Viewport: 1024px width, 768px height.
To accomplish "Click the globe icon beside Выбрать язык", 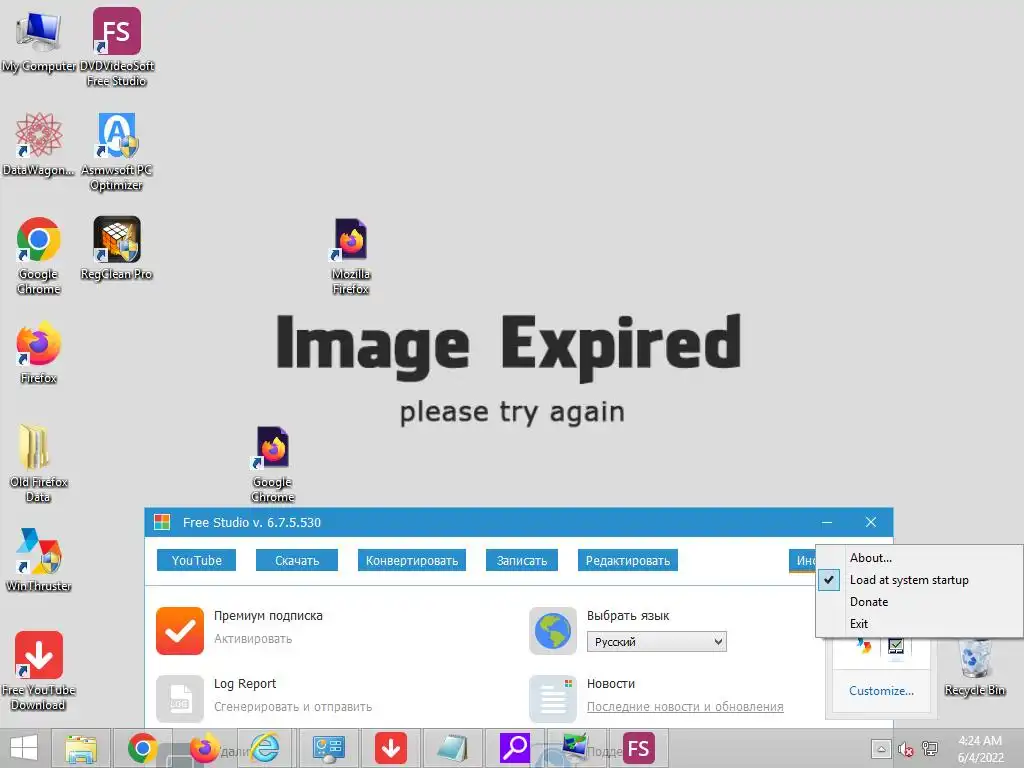I will (552, 630).
